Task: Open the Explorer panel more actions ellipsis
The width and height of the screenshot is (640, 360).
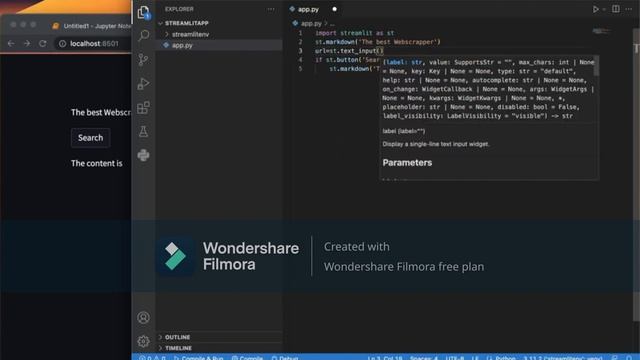Action: click(x=271, y=9)
